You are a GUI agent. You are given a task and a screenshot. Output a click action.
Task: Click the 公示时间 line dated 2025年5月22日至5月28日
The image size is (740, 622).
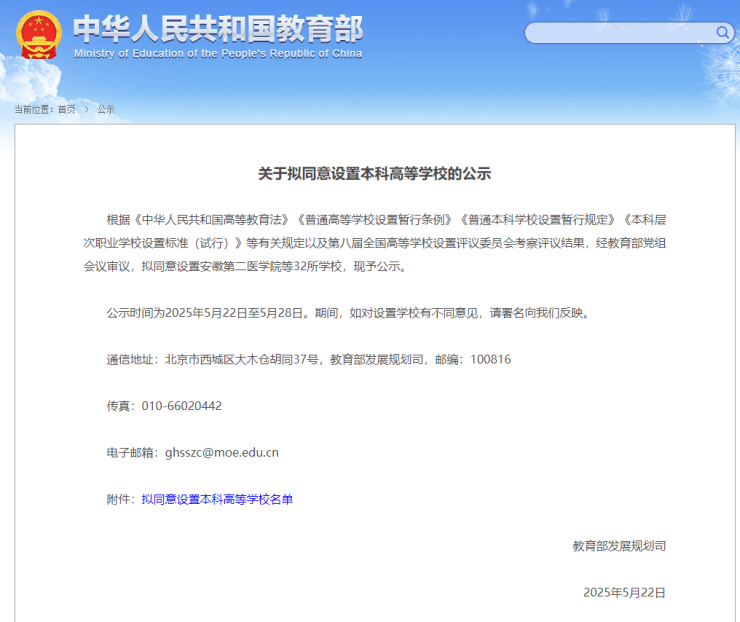(x=348, y=313)
